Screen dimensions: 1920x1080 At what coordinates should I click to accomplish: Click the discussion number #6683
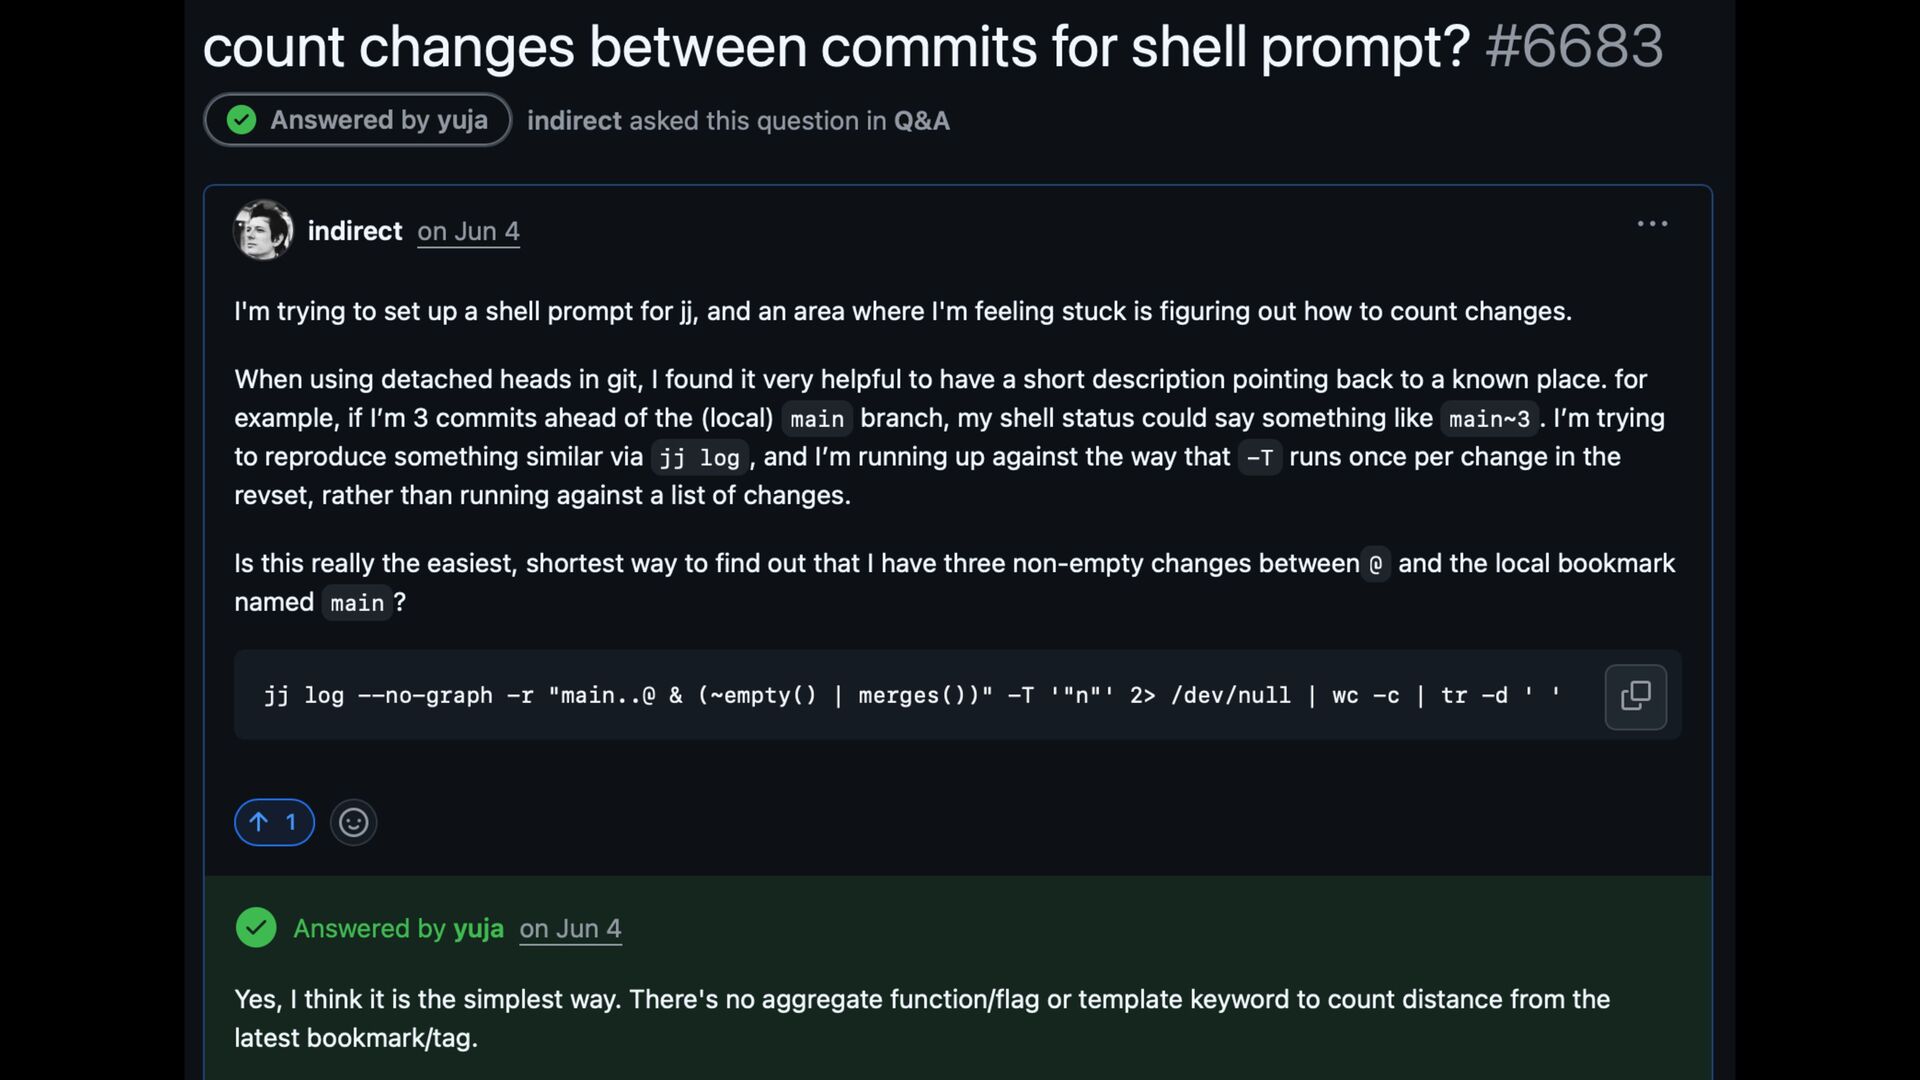coord(1574,46)
